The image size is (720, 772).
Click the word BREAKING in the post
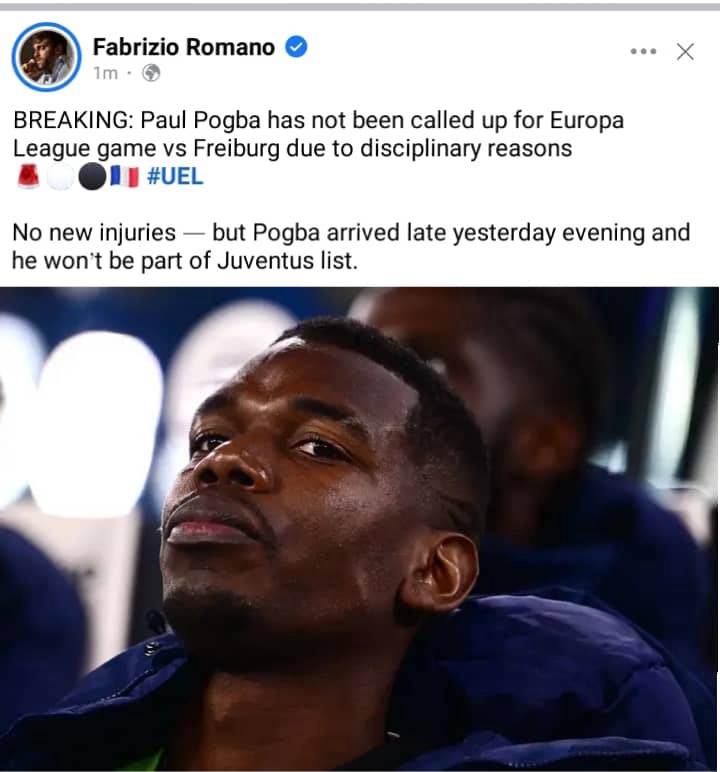[72, 120]
